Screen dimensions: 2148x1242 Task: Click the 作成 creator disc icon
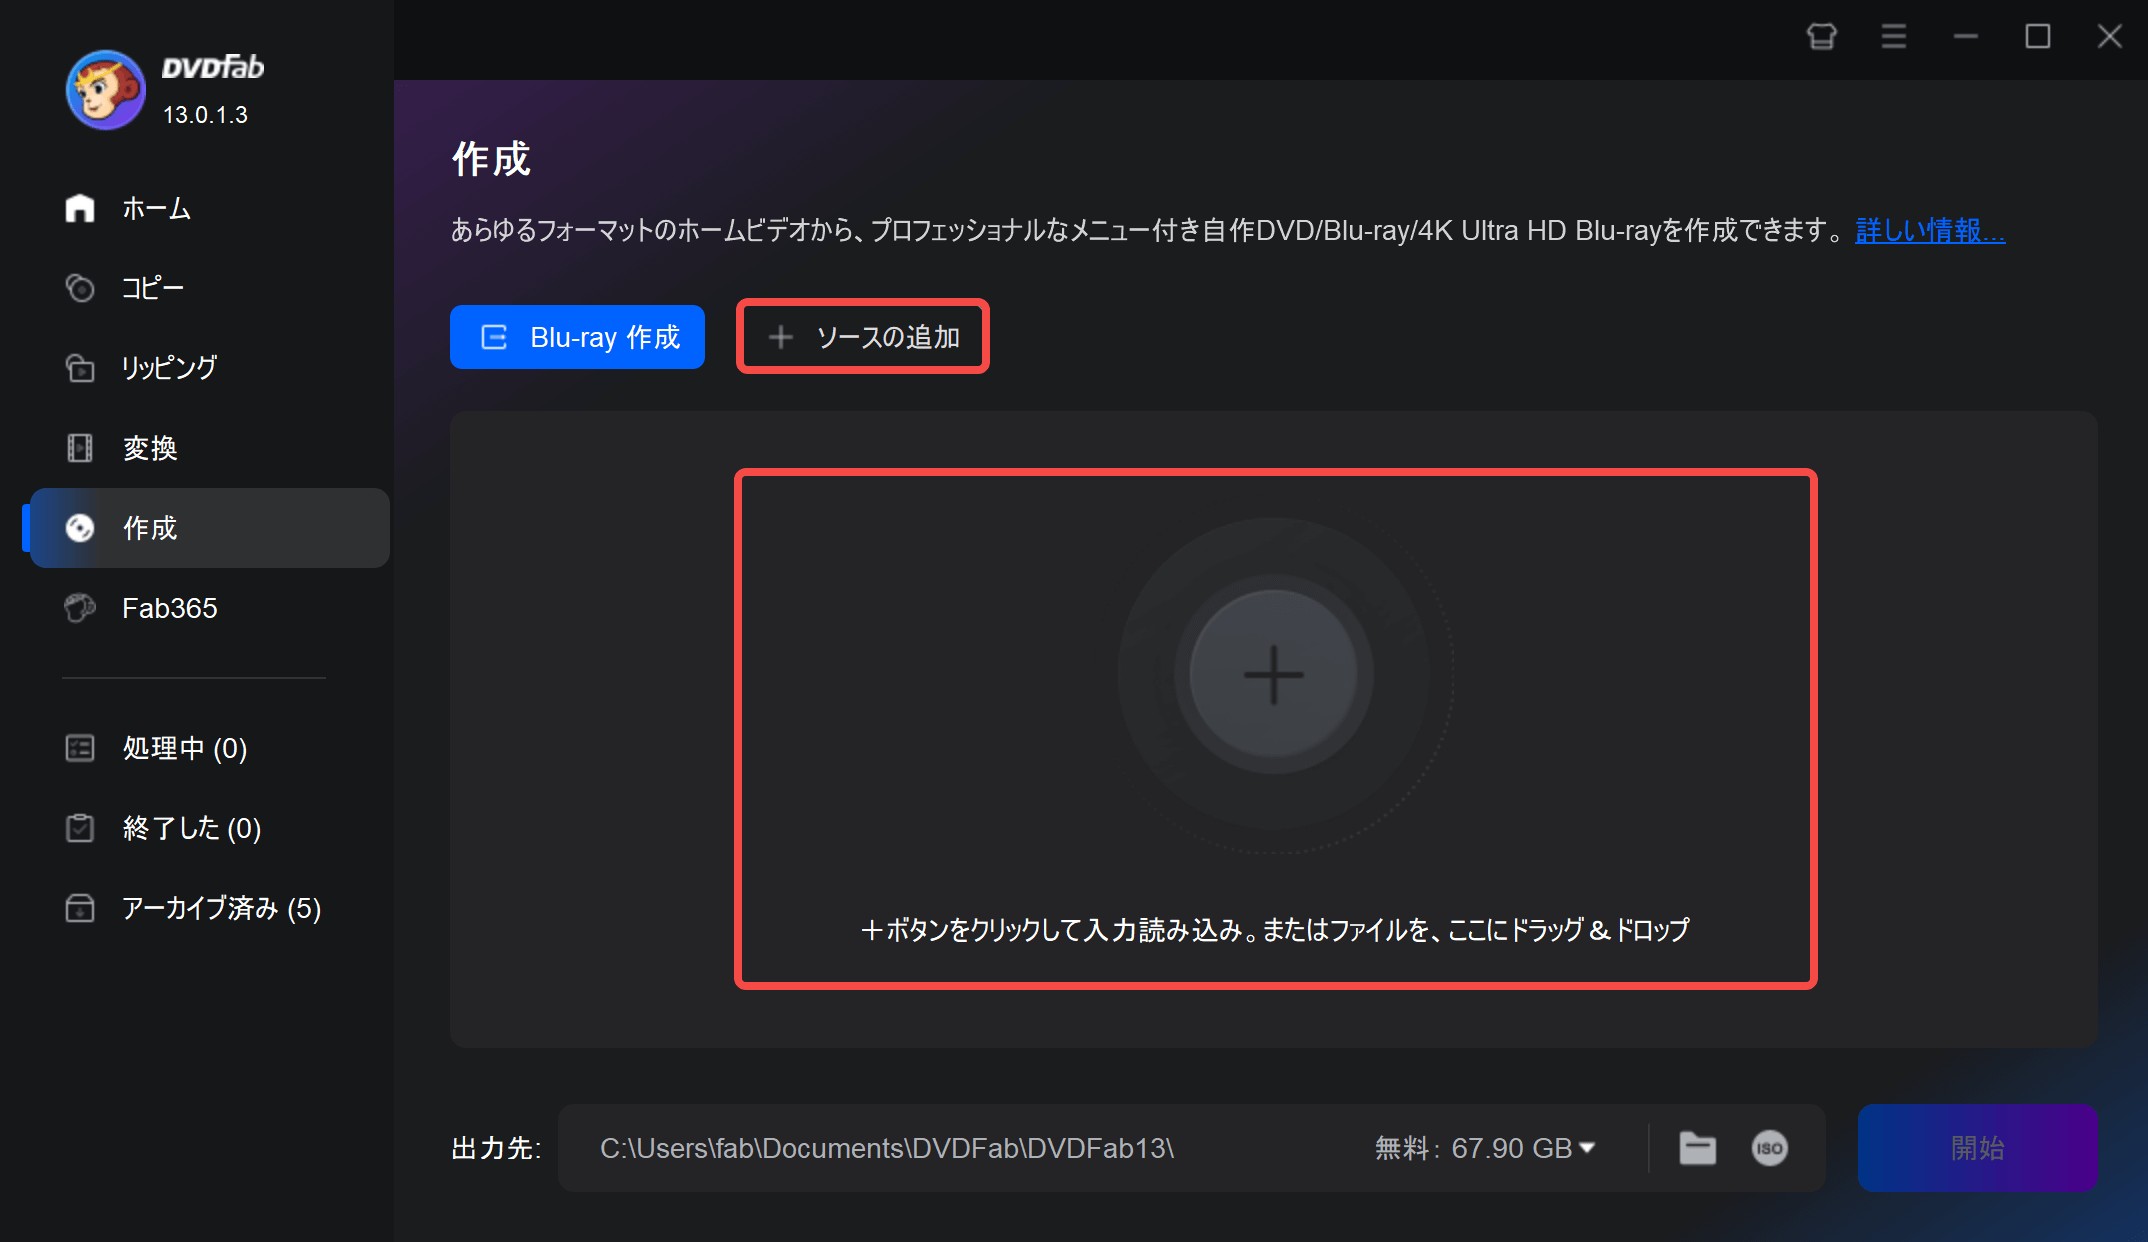pyautogui.click(x=80, y=528)
